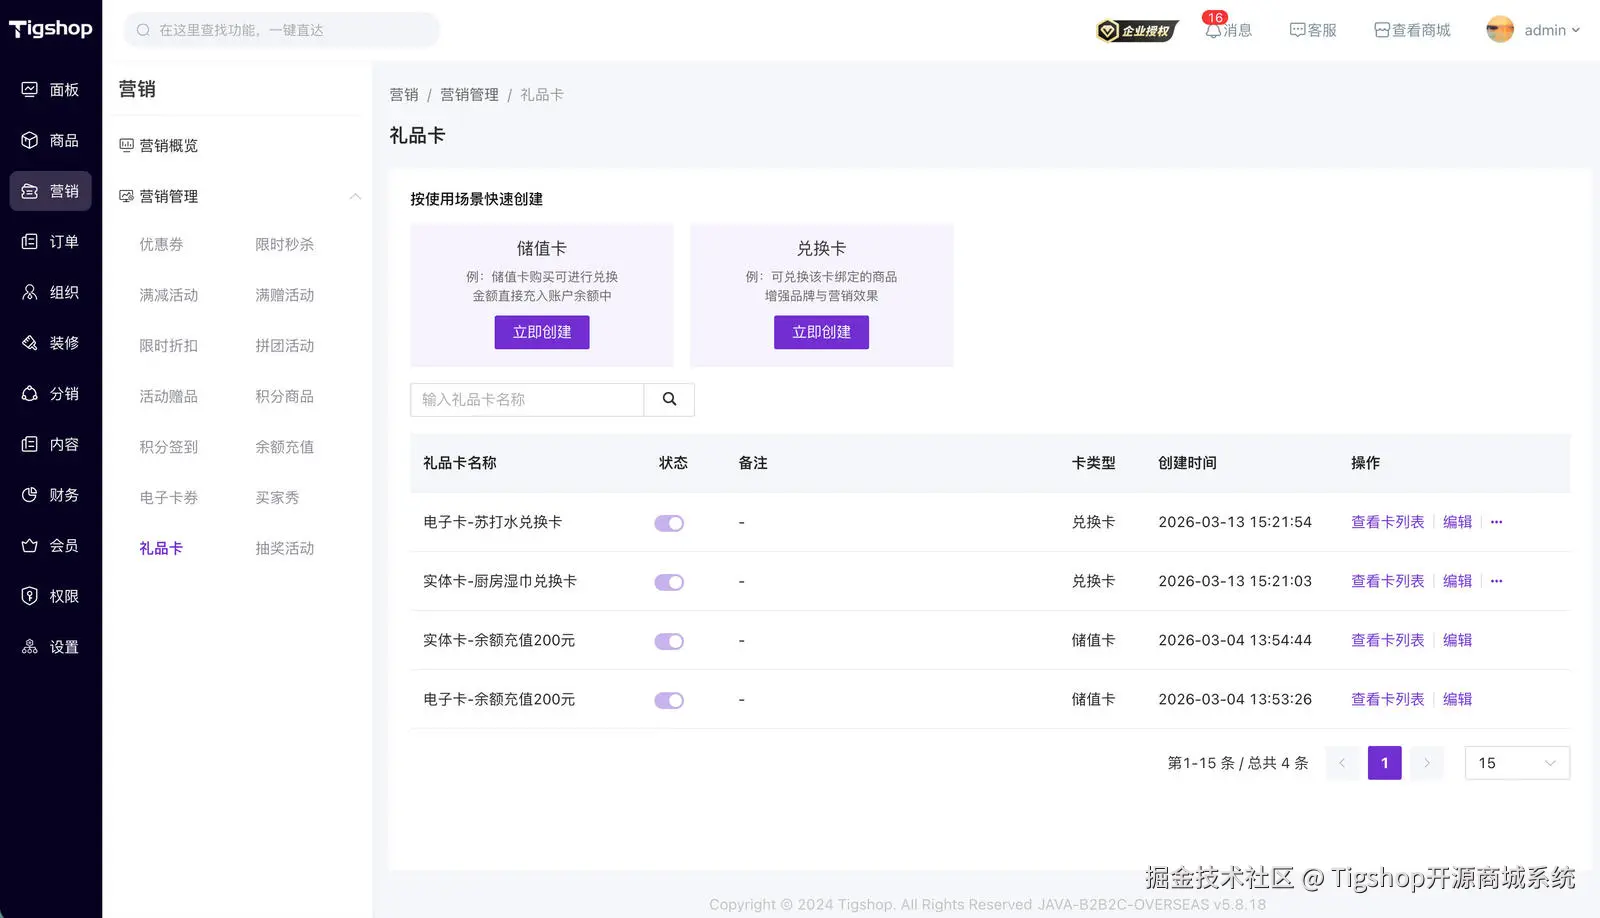View card list for 电子卡-苏打水兑换卡
Viewport: 1600px width, 918px height.
(1387, 522)
